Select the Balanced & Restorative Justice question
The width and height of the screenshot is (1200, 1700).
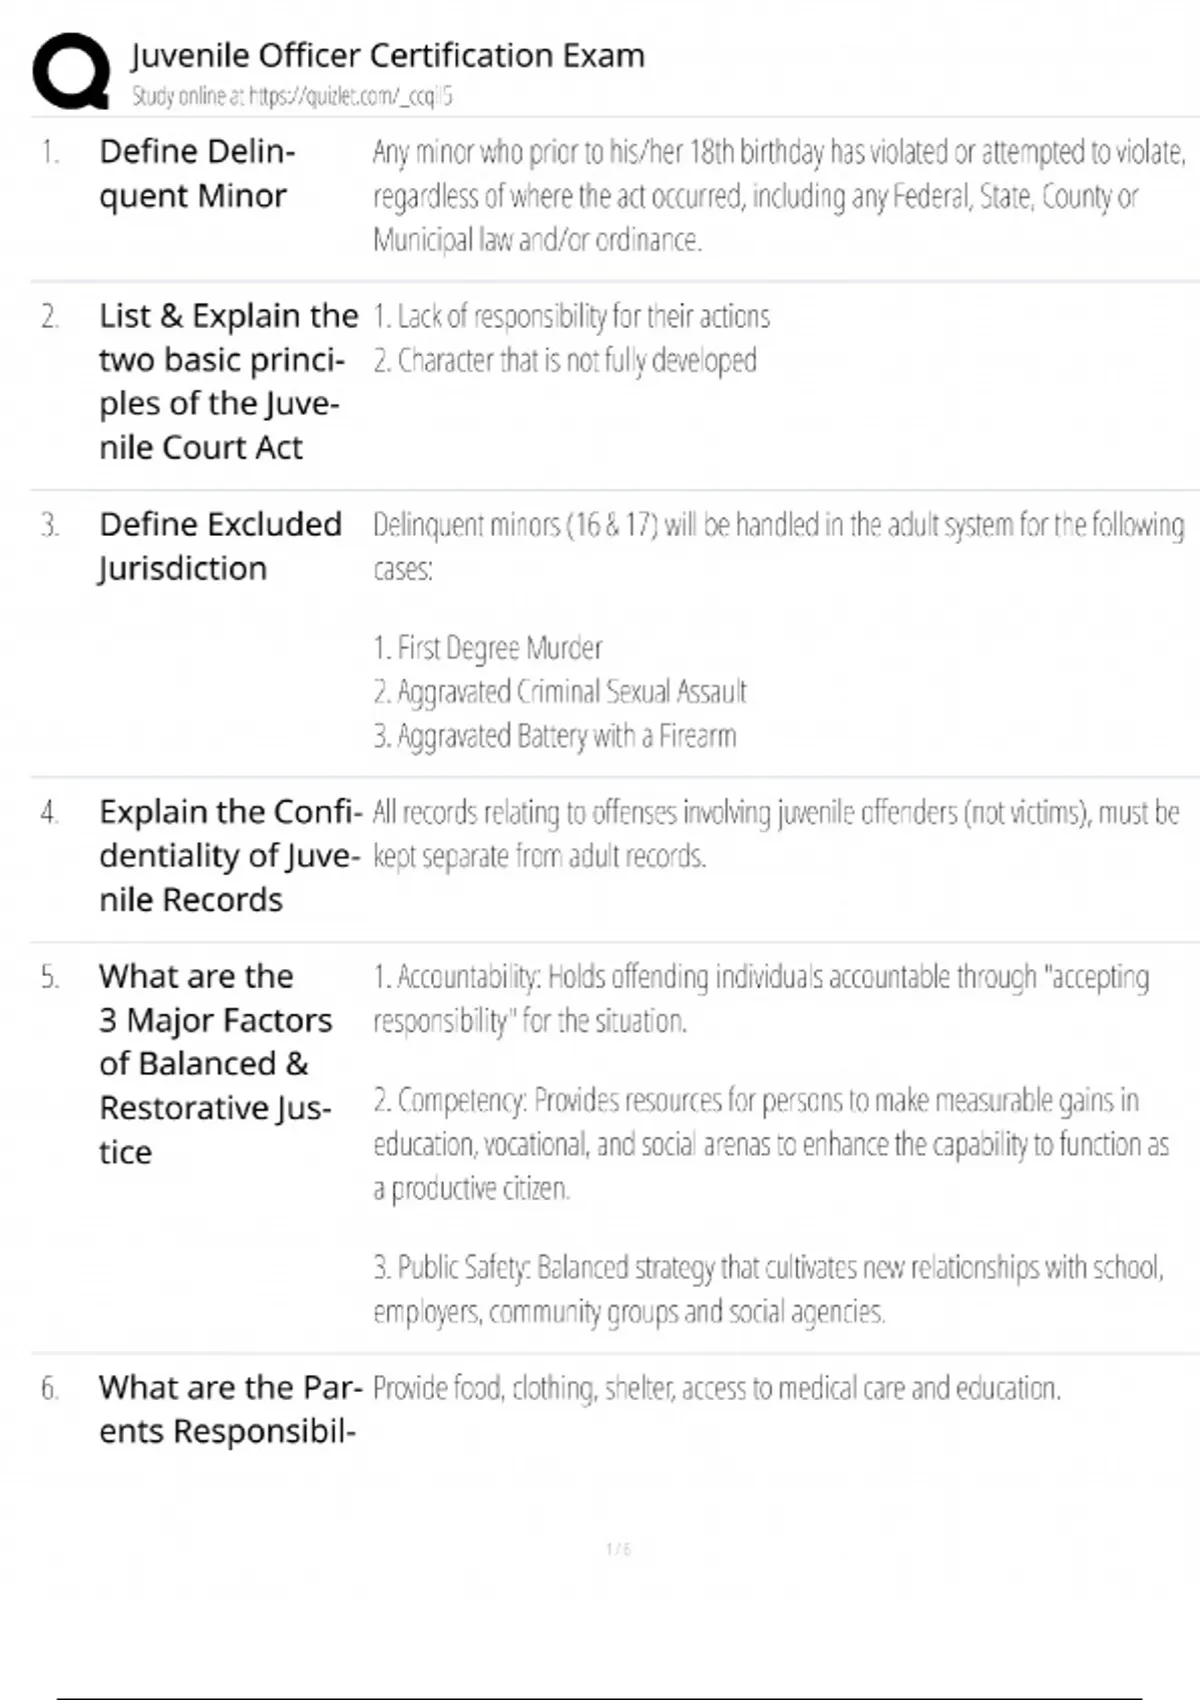215,1063
